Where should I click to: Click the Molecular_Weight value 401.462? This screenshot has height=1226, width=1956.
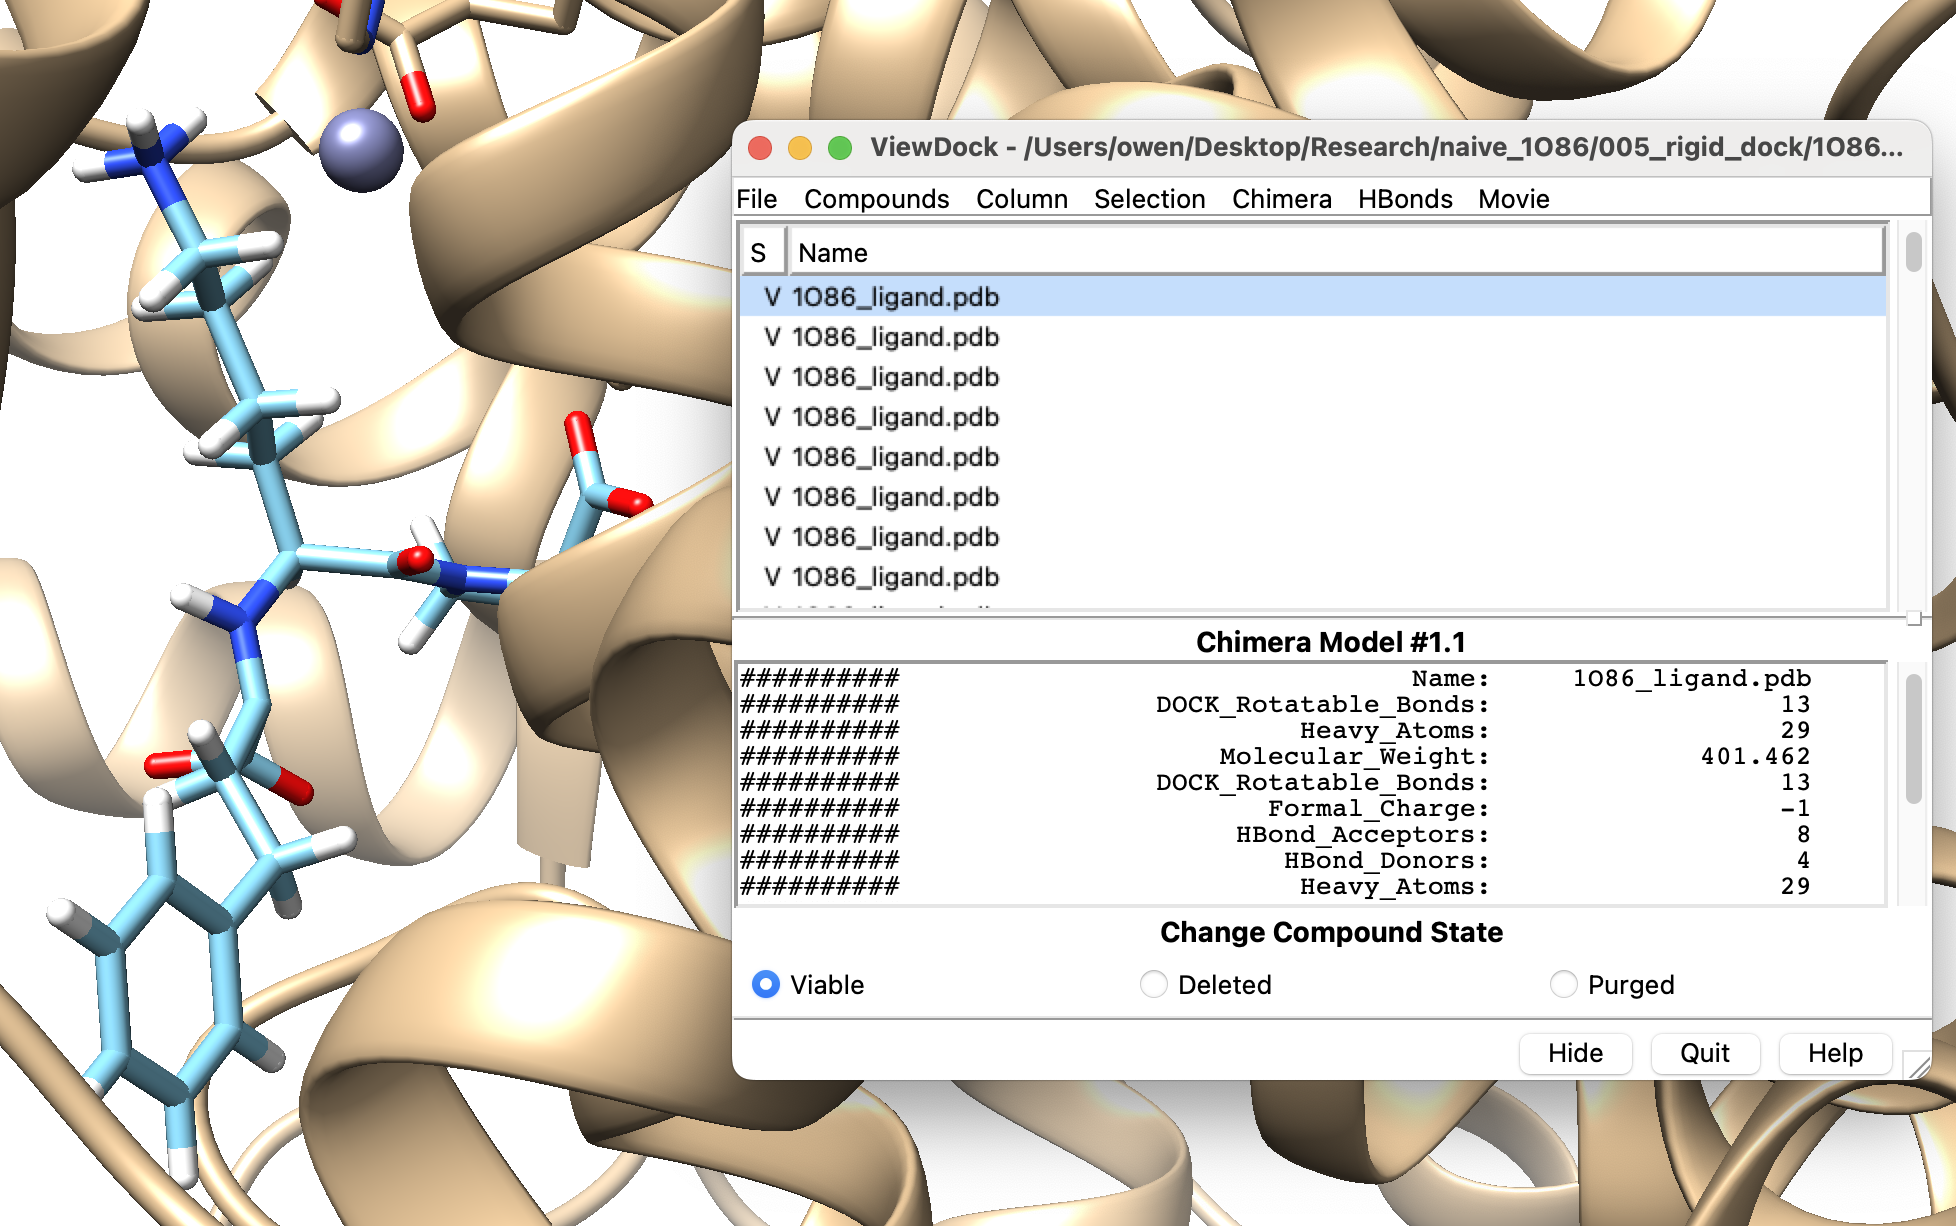pos(1755,757)
